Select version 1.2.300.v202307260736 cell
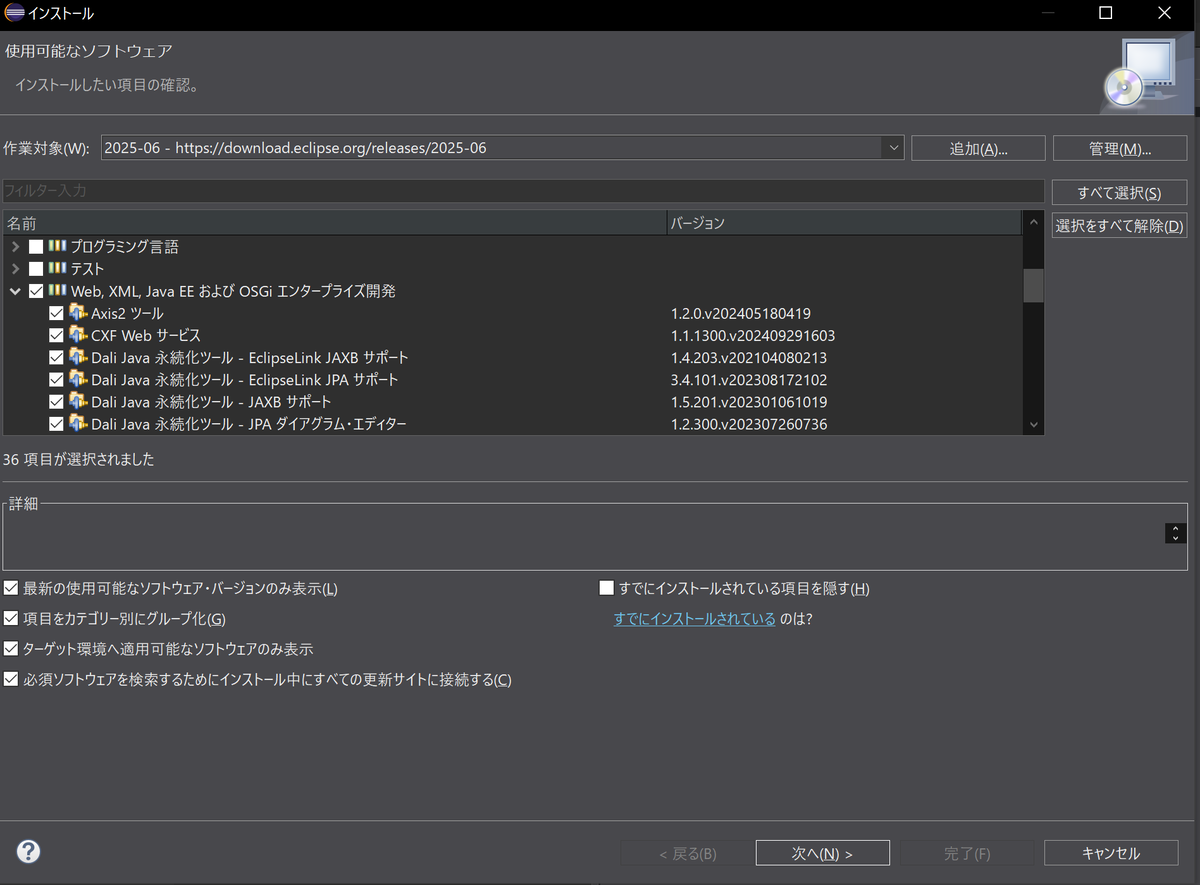The height and width of the screenshot is (885, 1200). (x=749, y=424)
